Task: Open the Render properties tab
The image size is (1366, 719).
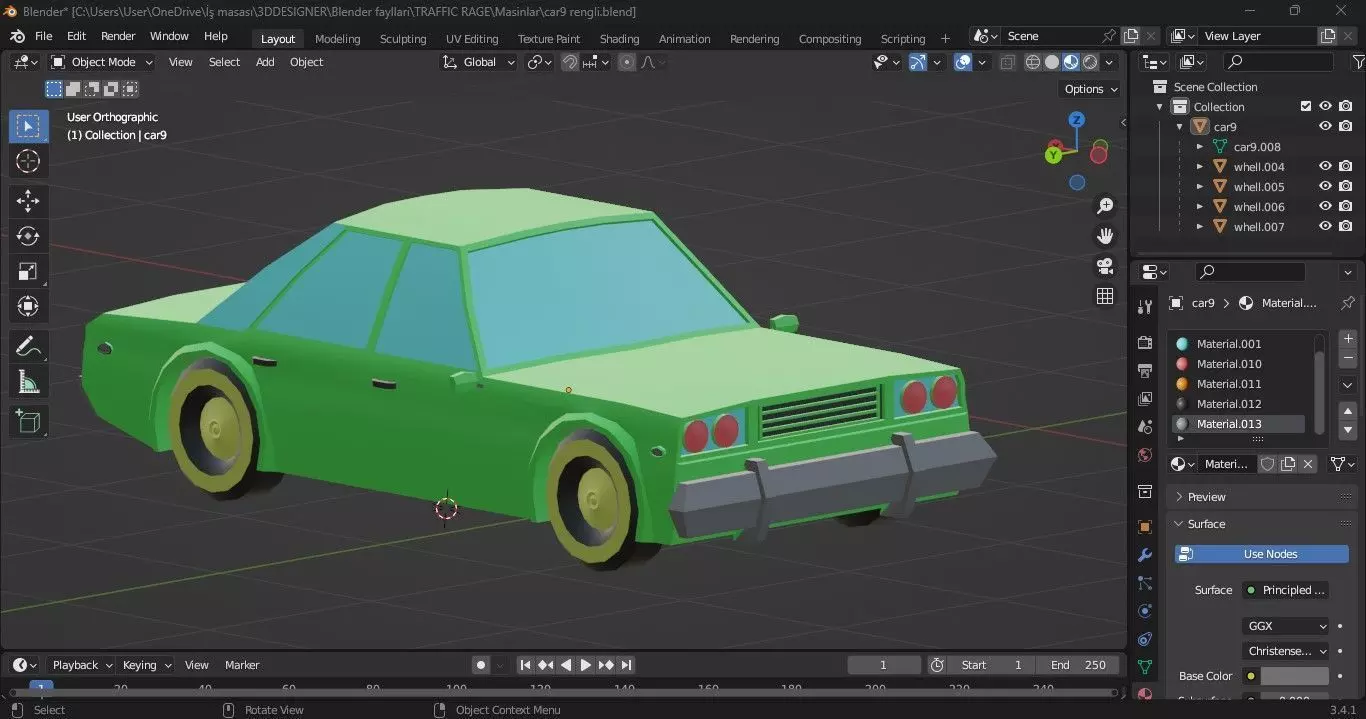Action: 1145,343
